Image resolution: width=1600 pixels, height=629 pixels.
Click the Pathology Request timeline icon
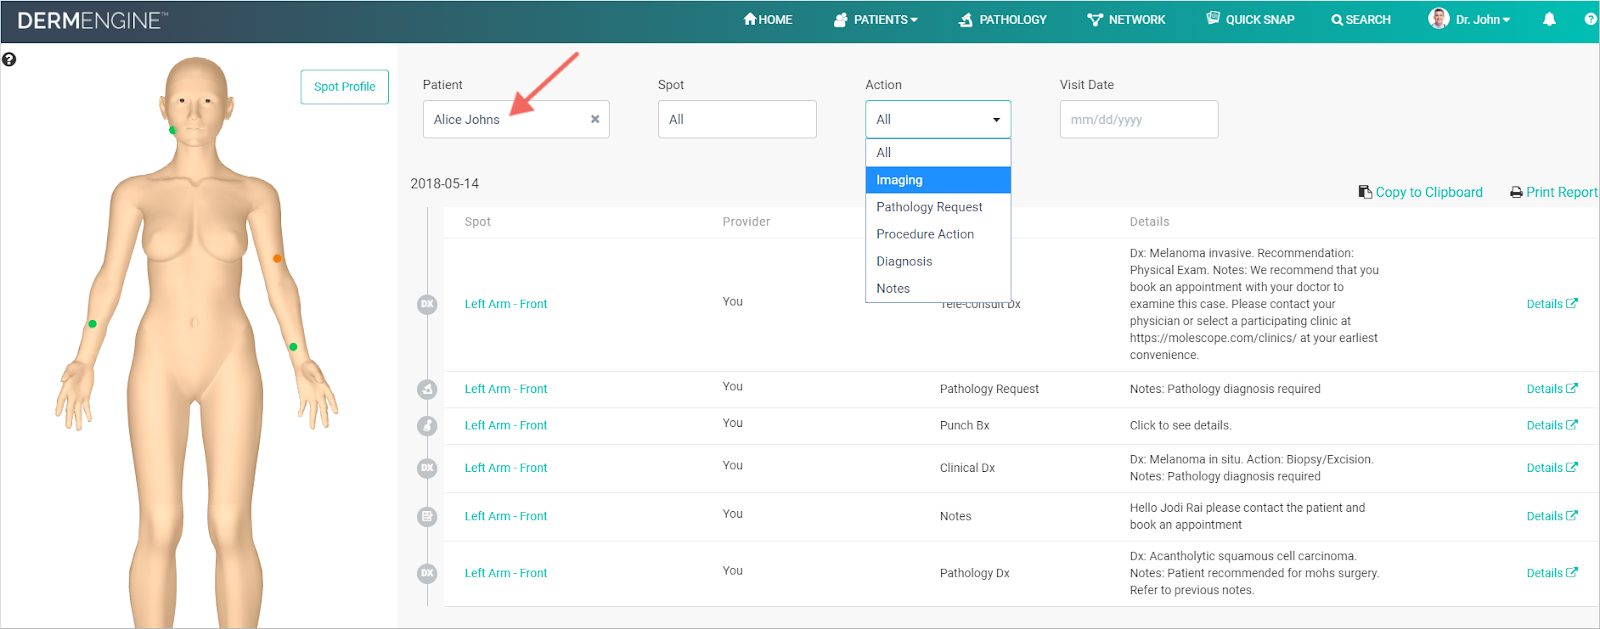coord(427,389)
